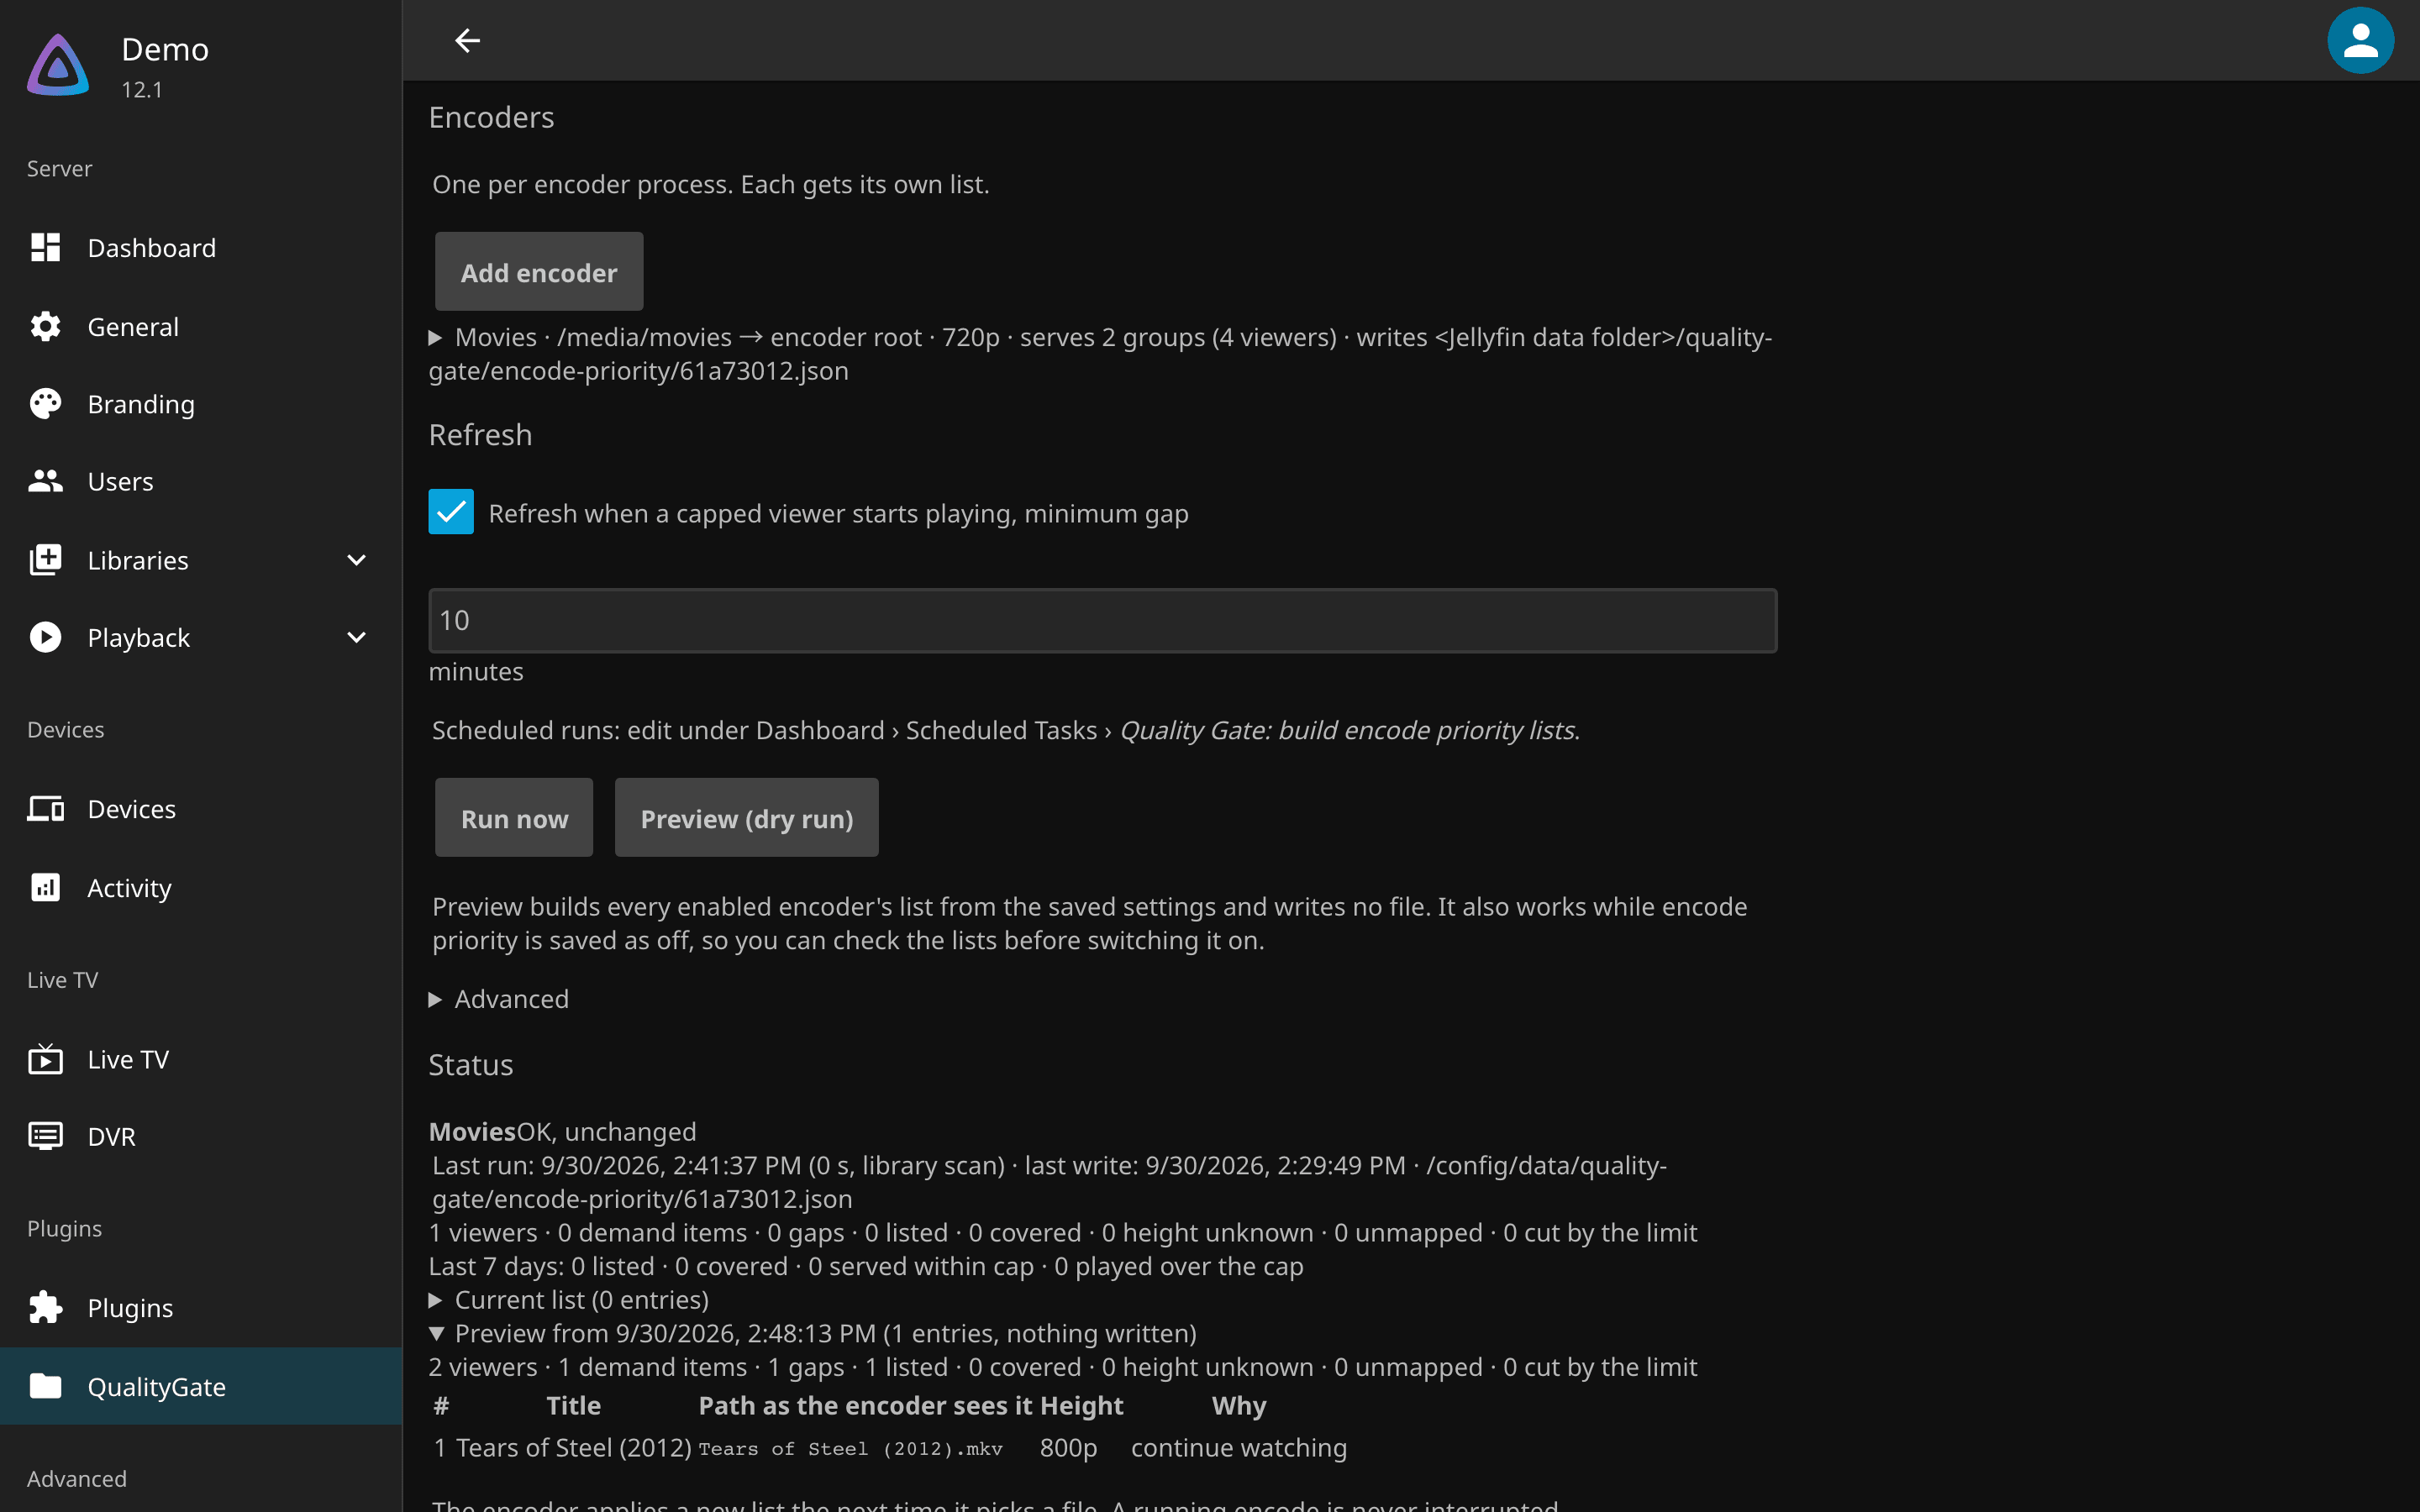Open Dashboard menu label
Image resolution: width=2420 pixels, height=1512 pixels.
pos(152,247)
